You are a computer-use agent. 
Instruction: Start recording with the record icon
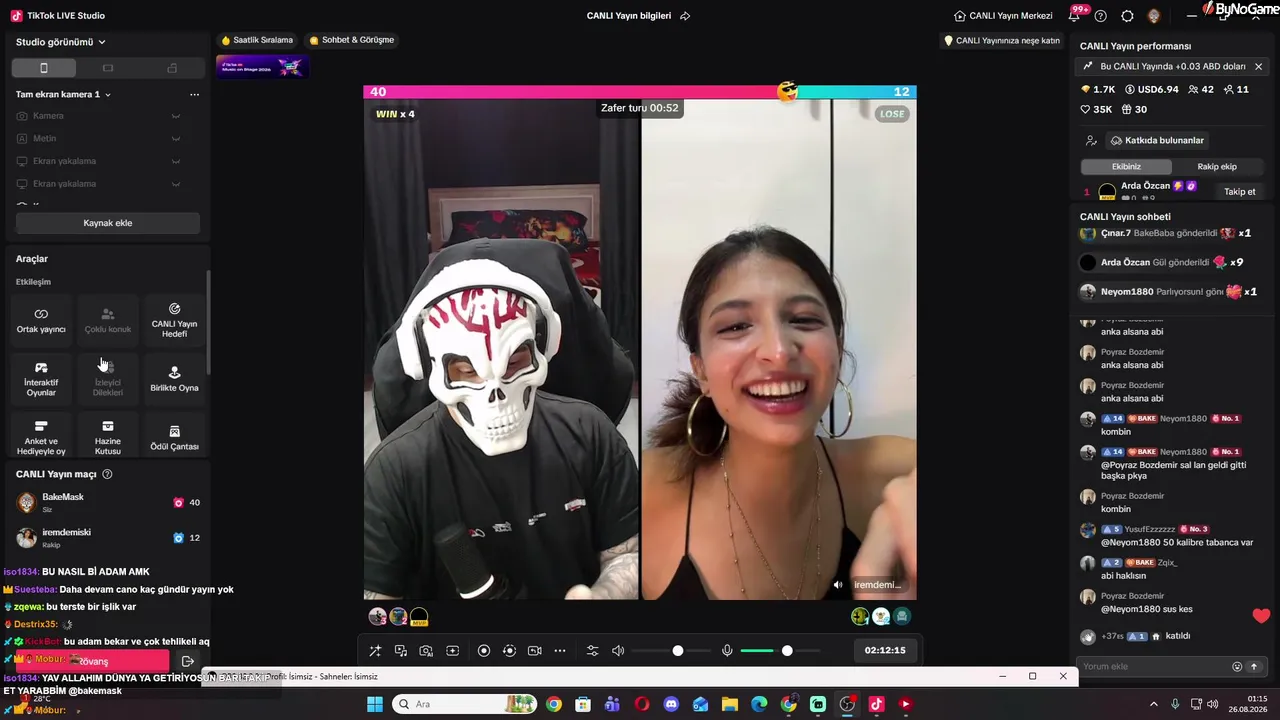tap(484, 651)
